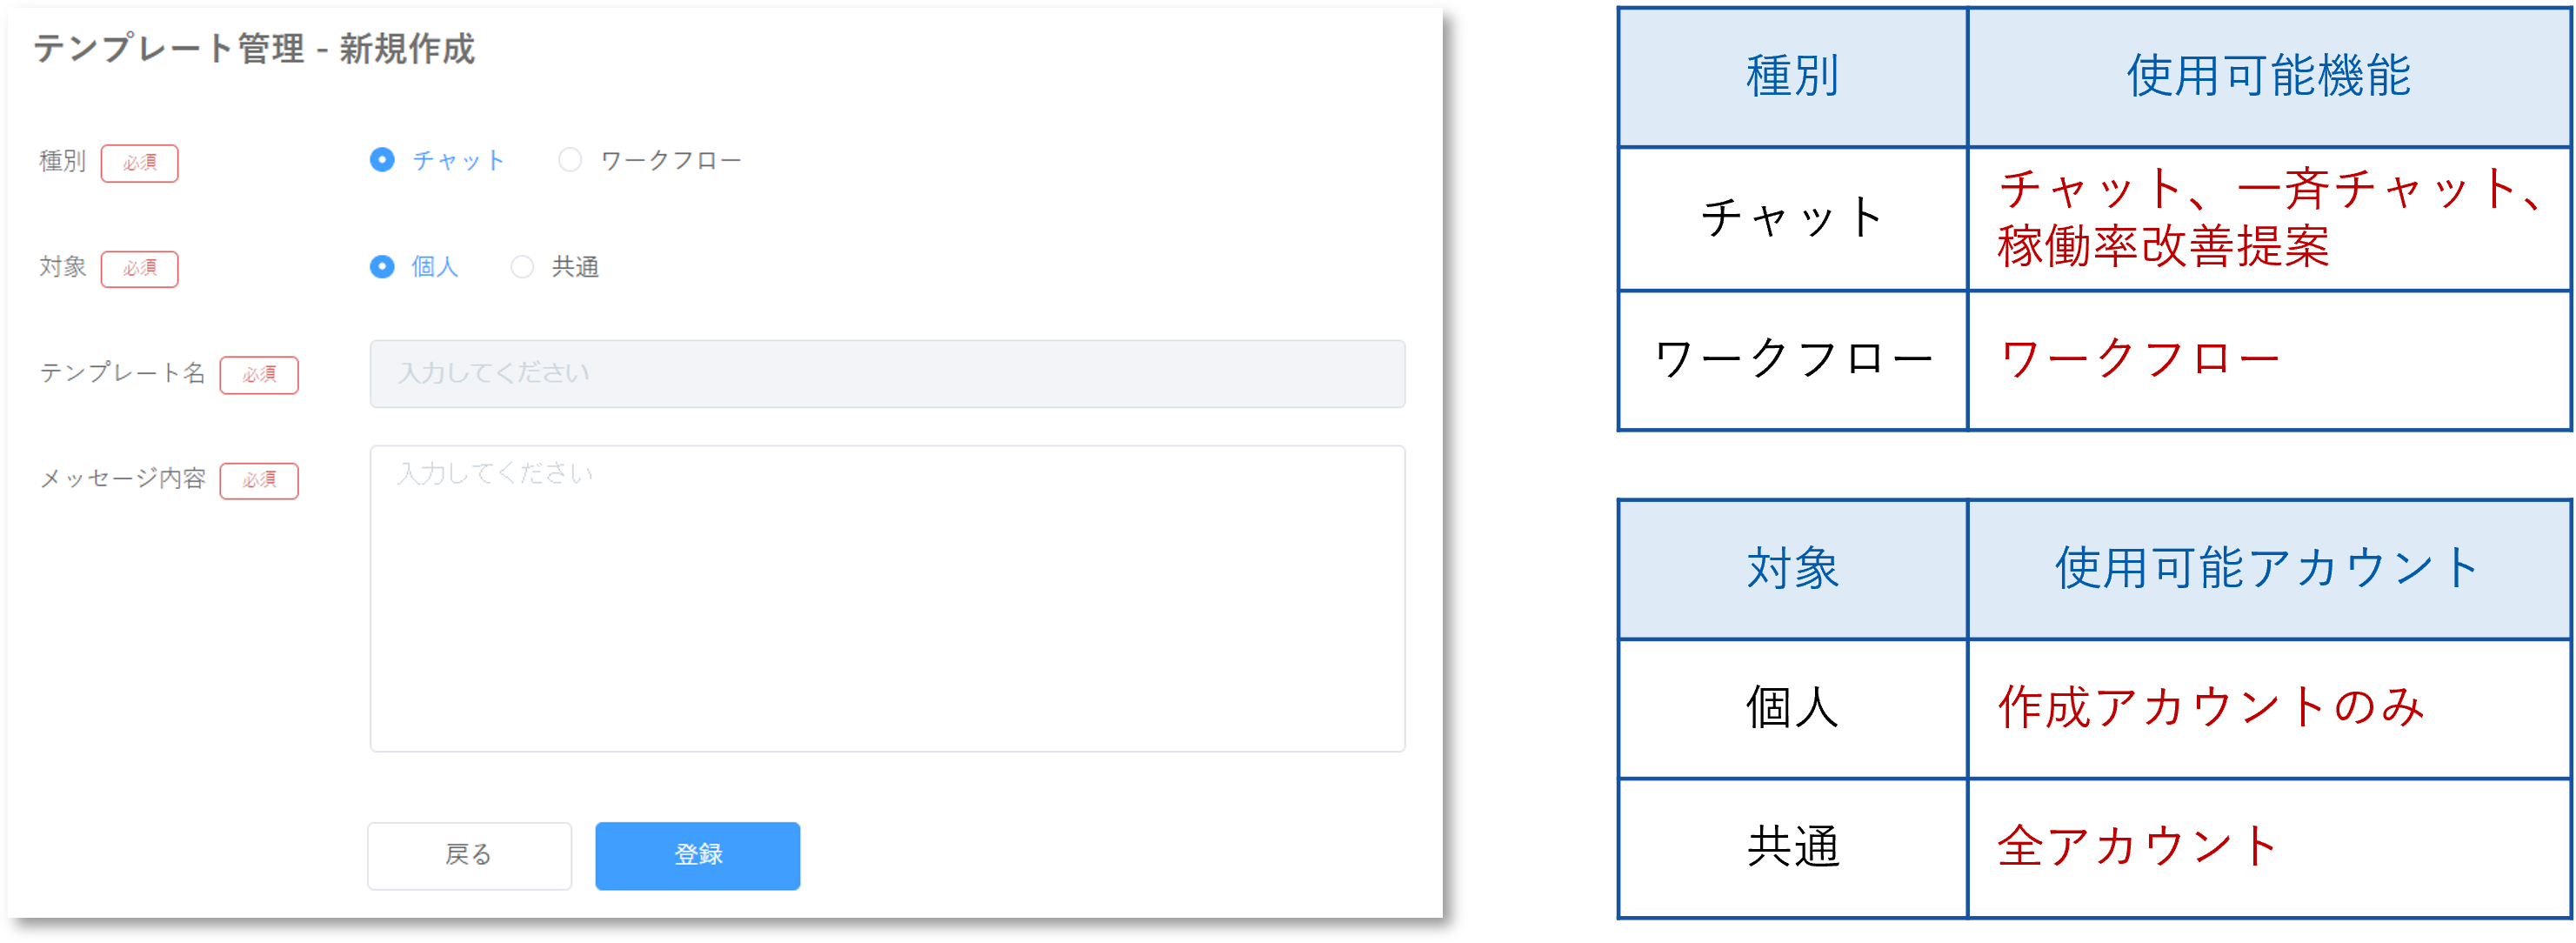Viewport: 2576px width, 943px height.
Task: Click the page title テンプレート管理 - 新規作成
Action: pos(256,45)
